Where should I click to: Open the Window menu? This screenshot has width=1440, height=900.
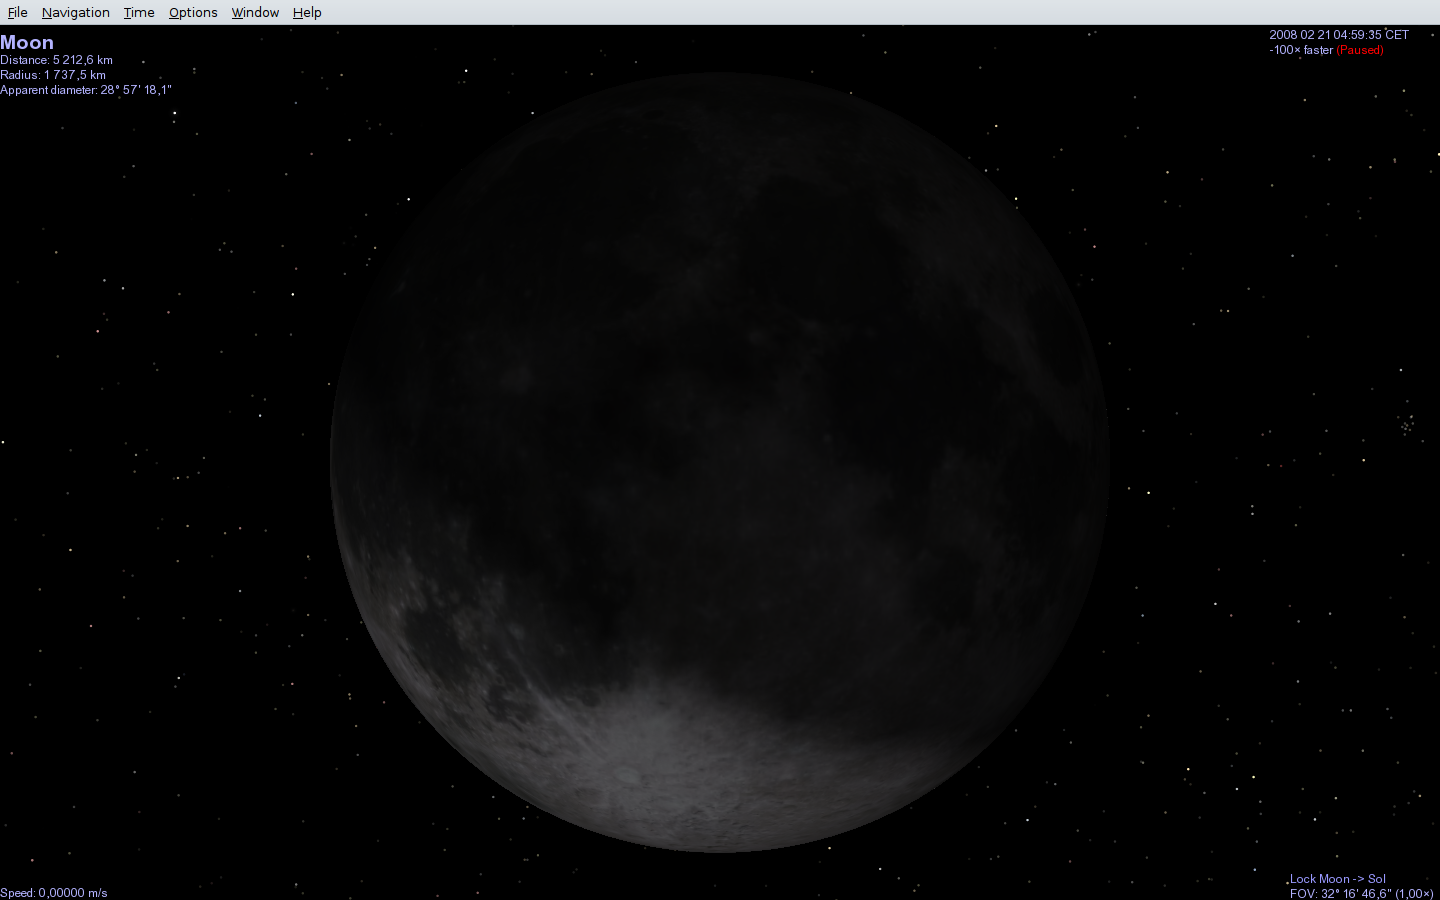(x=255, y=12)
